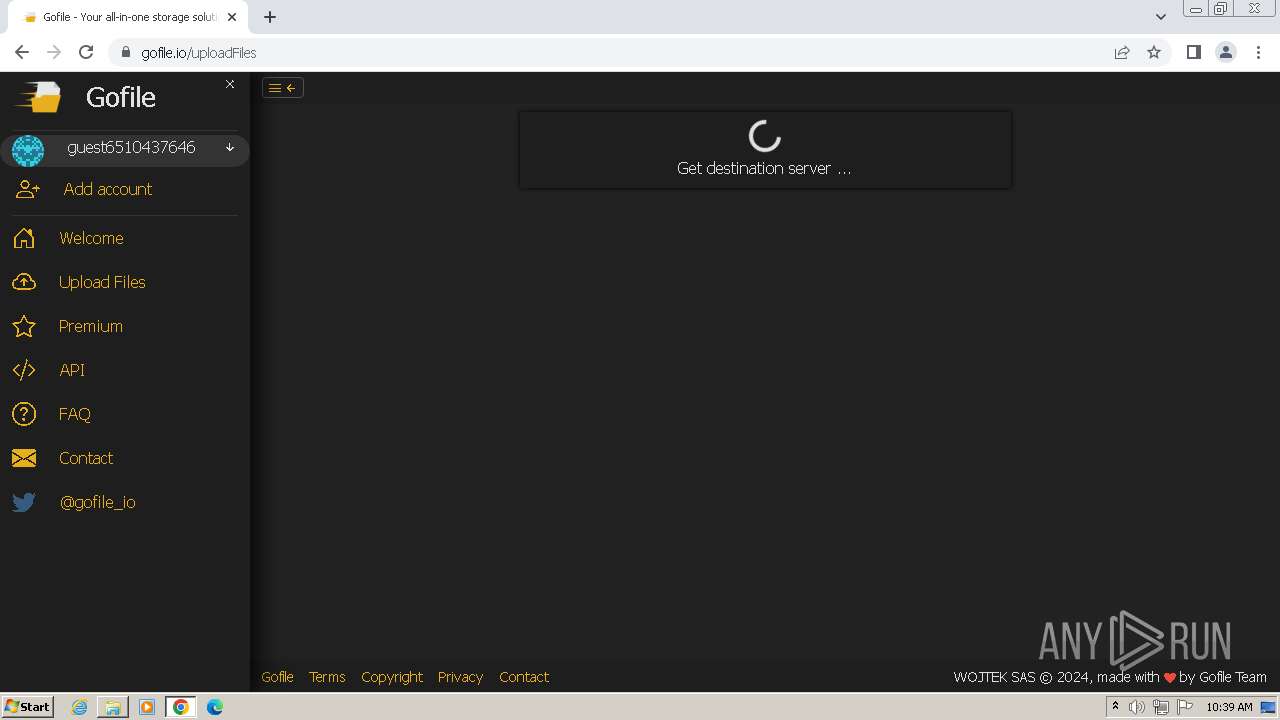Open the @gofile_io Twitter link
This screenshot has width=1280, height=720.
97,502
